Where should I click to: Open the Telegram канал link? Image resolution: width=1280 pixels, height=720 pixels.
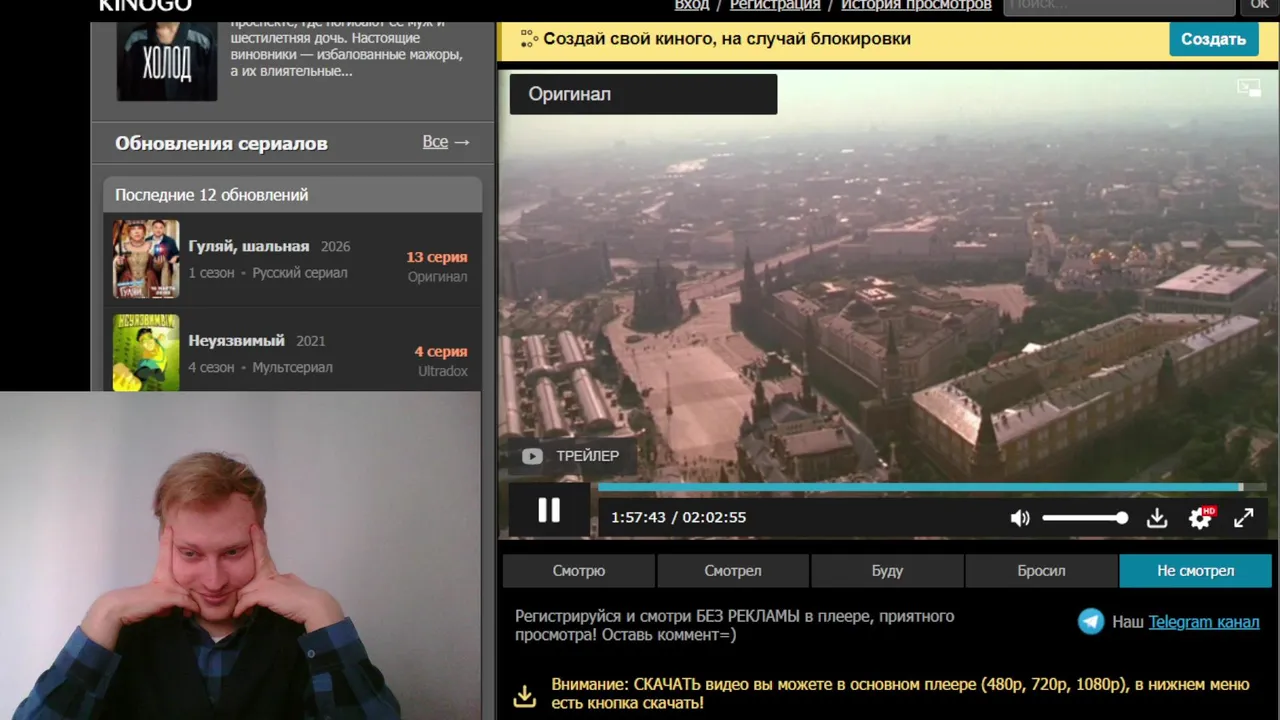[x=1204, y=622]
